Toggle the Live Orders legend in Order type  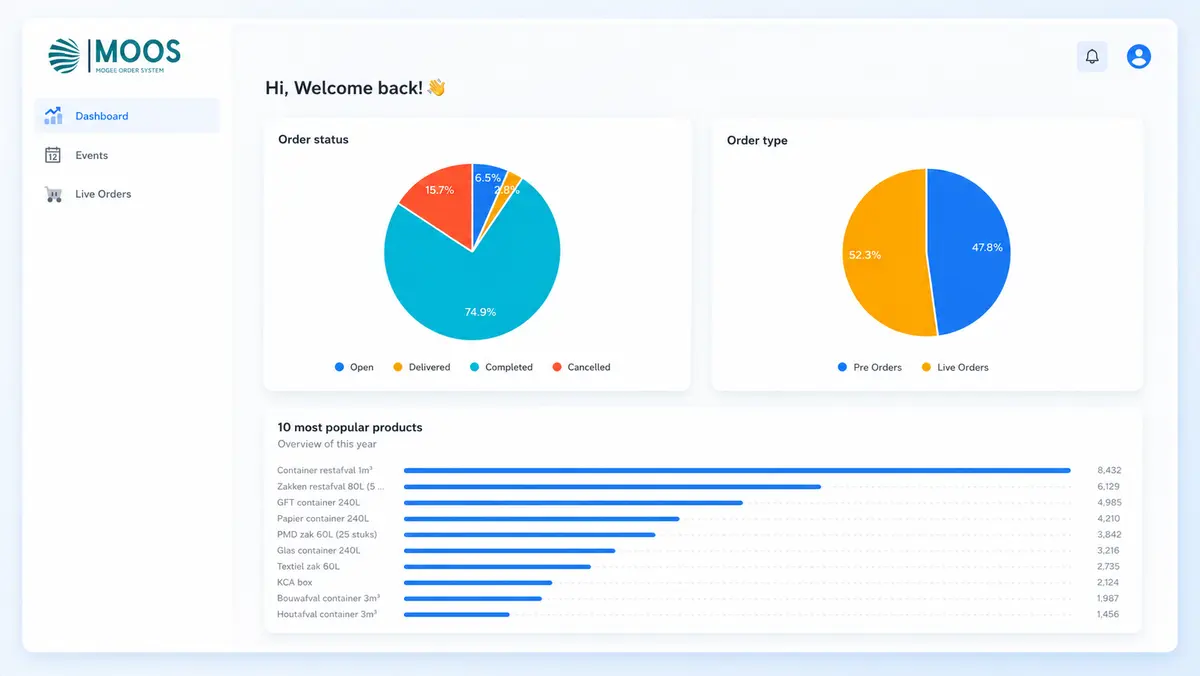point(954,367)
